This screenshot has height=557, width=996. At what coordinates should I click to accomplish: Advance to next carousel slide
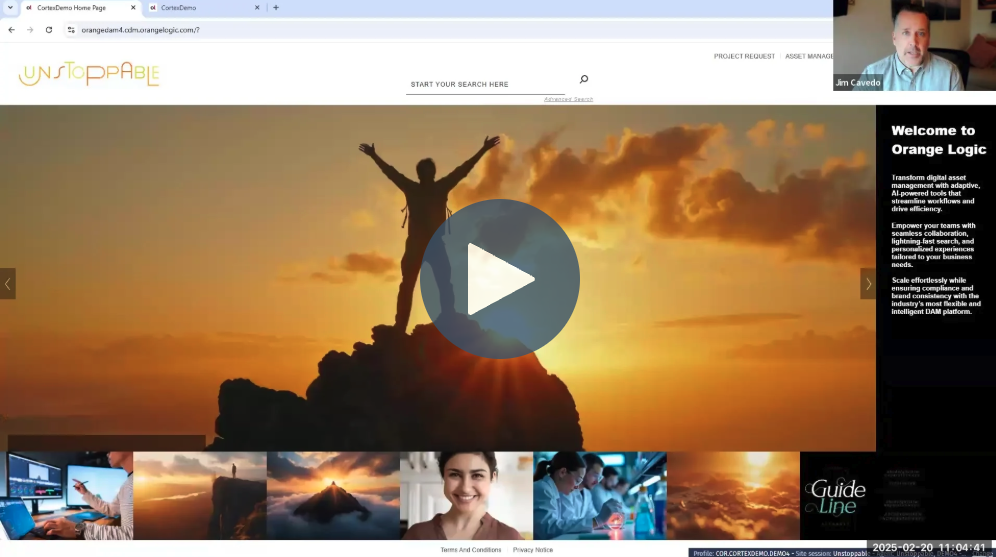coord(867,283)
